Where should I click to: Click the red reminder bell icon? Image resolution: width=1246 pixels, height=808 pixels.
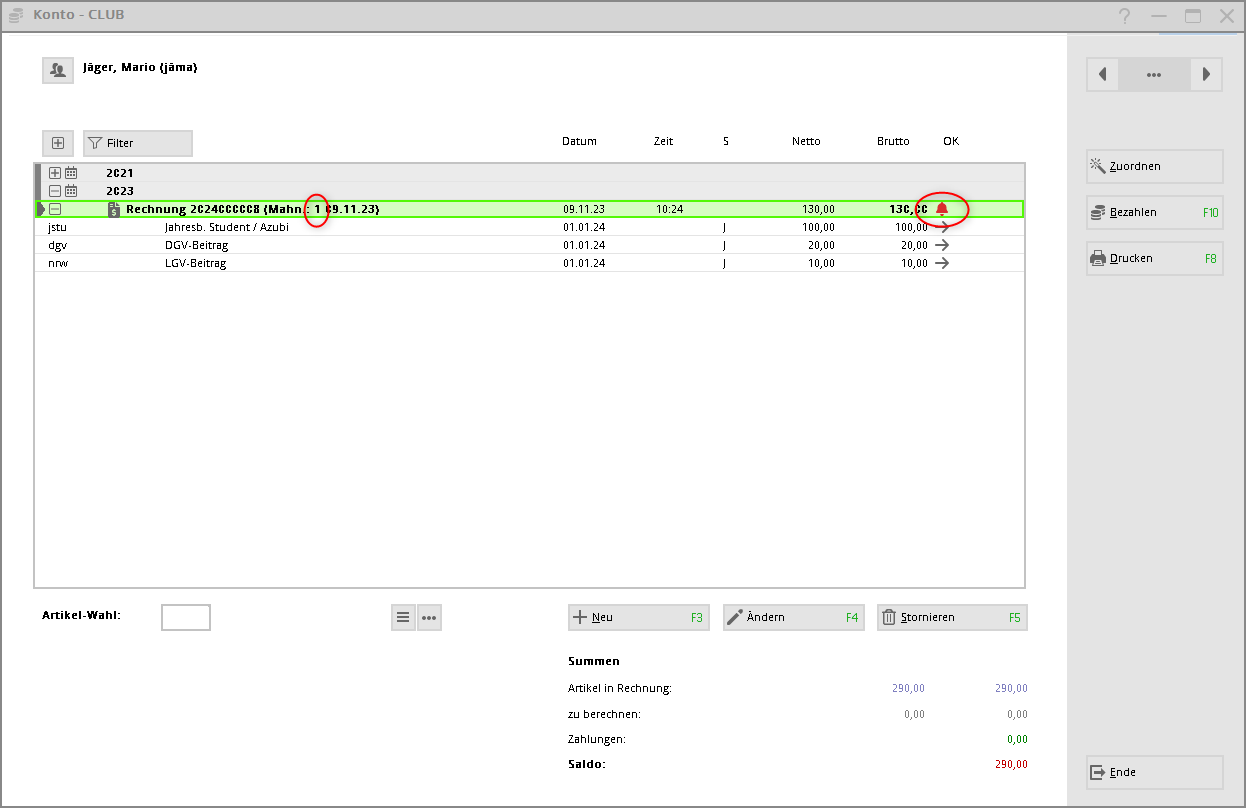(x=941, y=209)
